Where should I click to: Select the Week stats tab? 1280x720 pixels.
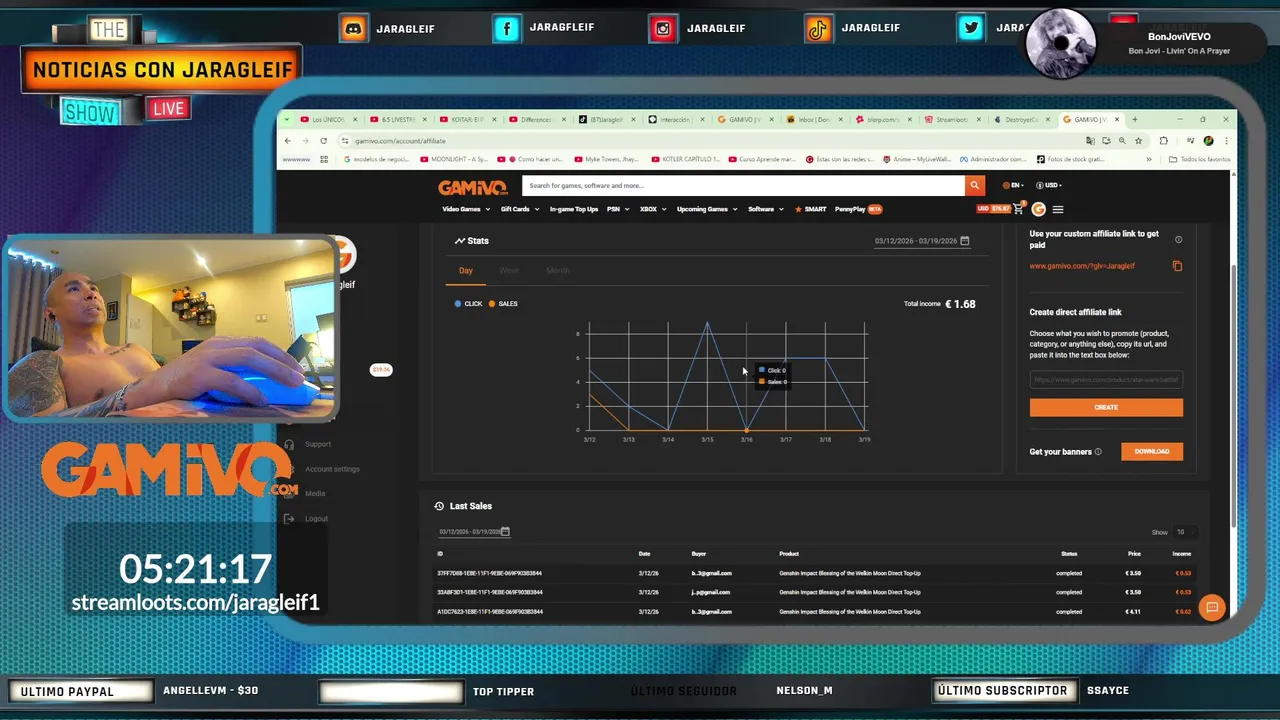509,271
